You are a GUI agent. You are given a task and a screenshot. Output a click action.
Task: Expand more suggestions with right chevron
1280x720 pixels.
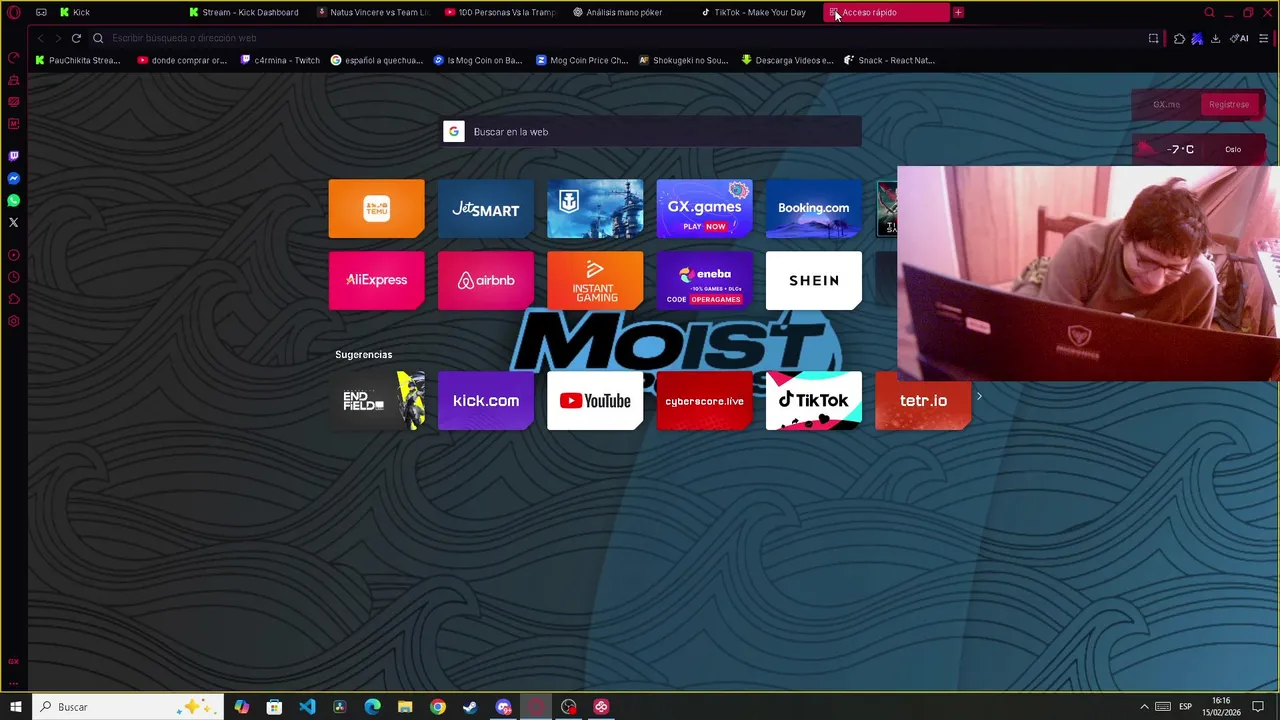click(979, 397)
